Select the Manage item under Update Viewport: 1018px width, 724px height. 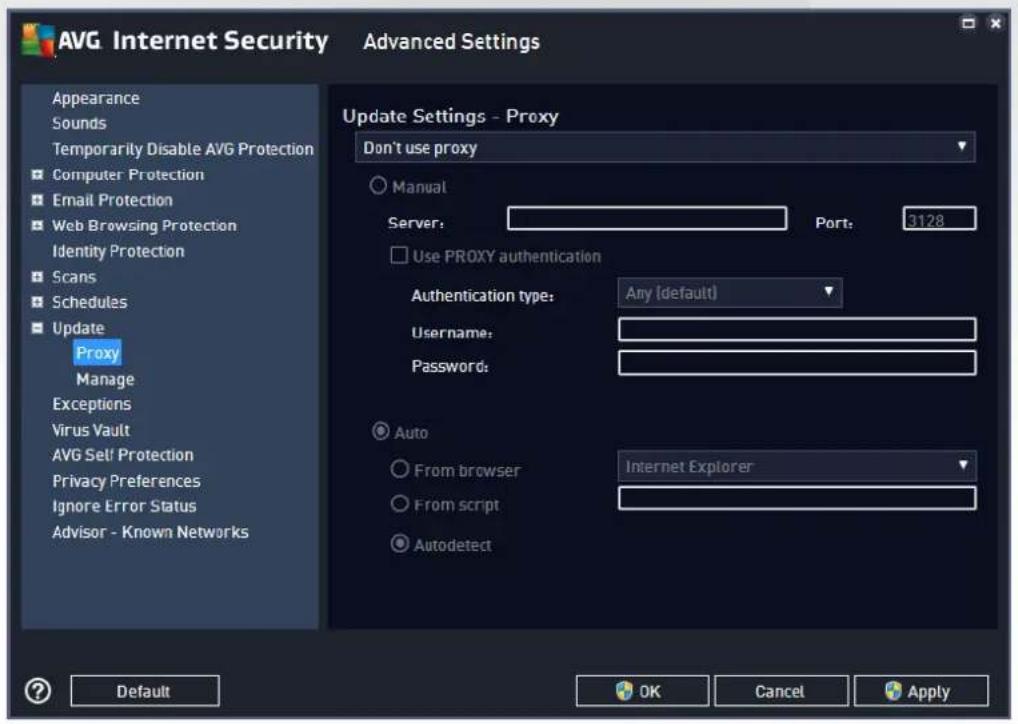(x=105, y=379)
